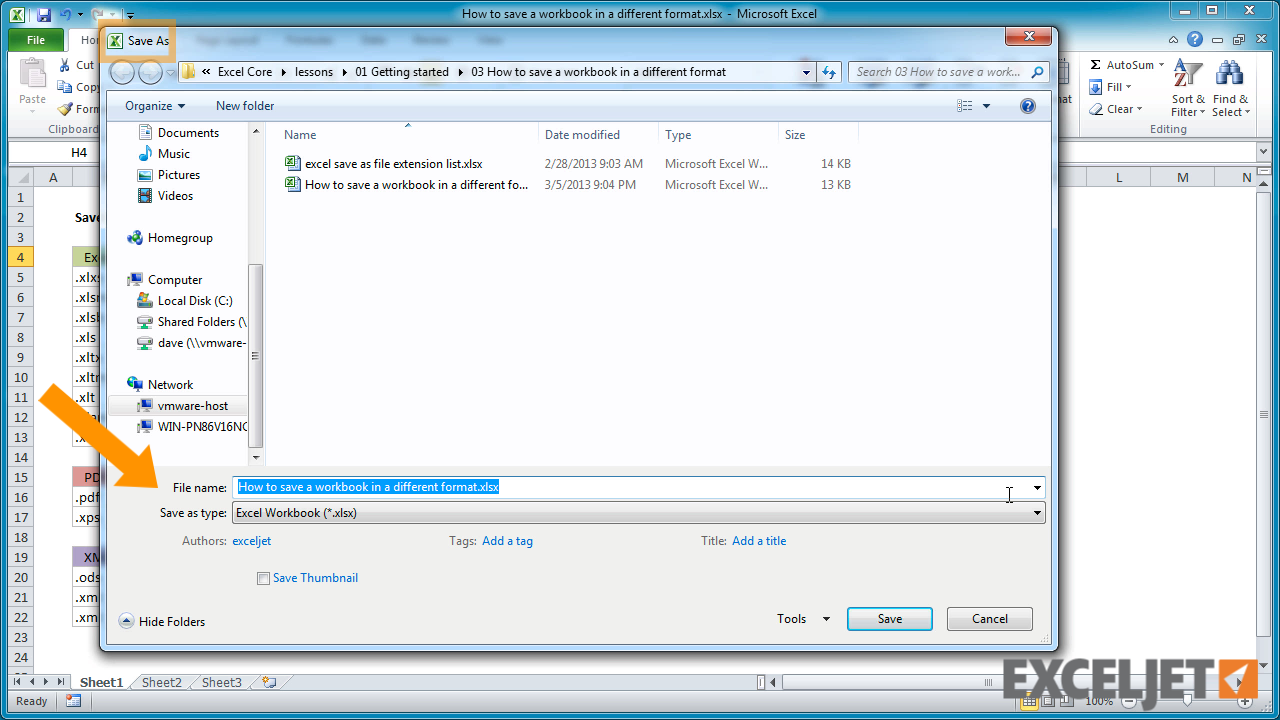Click the Documents library icon
Viewport: 1280px width, 720px height.
[x=146, y=133]
